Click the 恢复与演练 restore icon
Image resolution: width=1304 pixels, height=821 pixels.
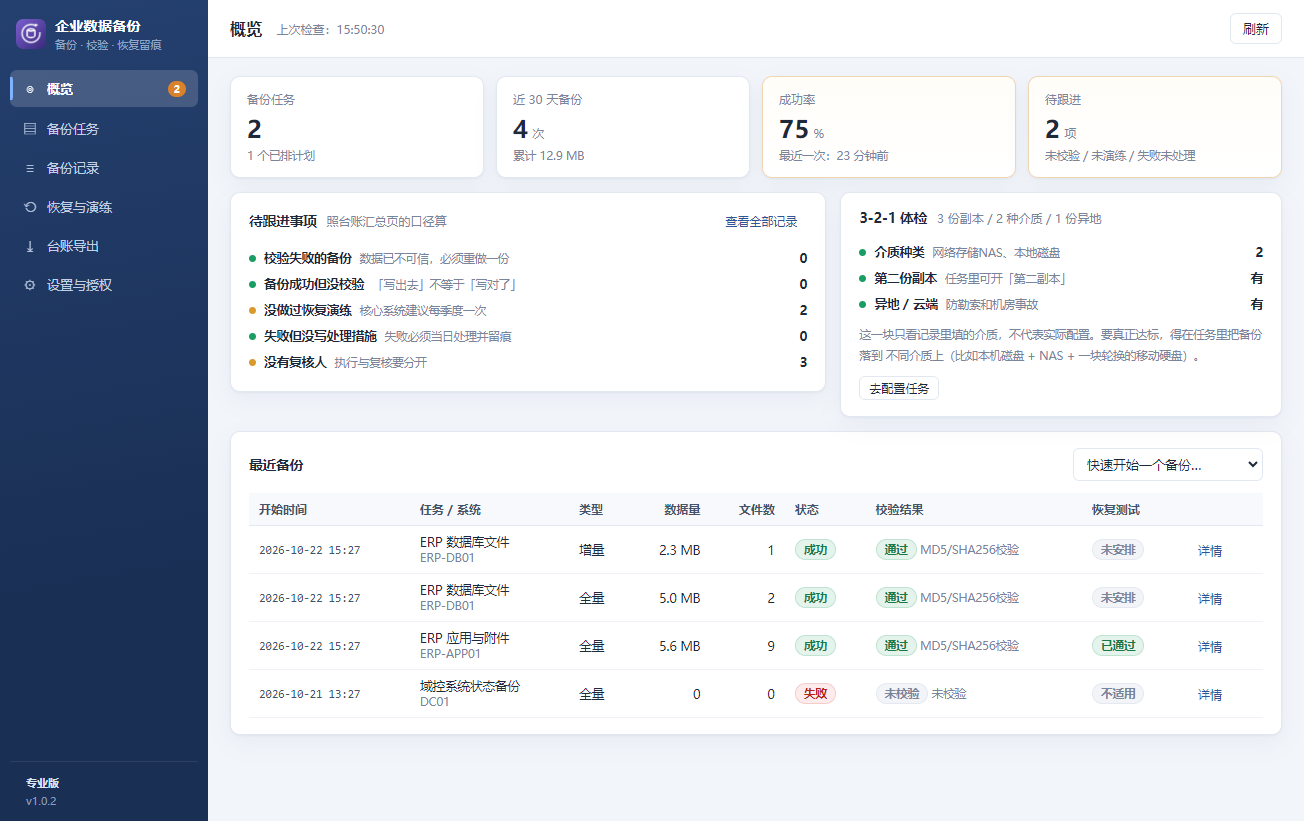click(x=30, y=207)
